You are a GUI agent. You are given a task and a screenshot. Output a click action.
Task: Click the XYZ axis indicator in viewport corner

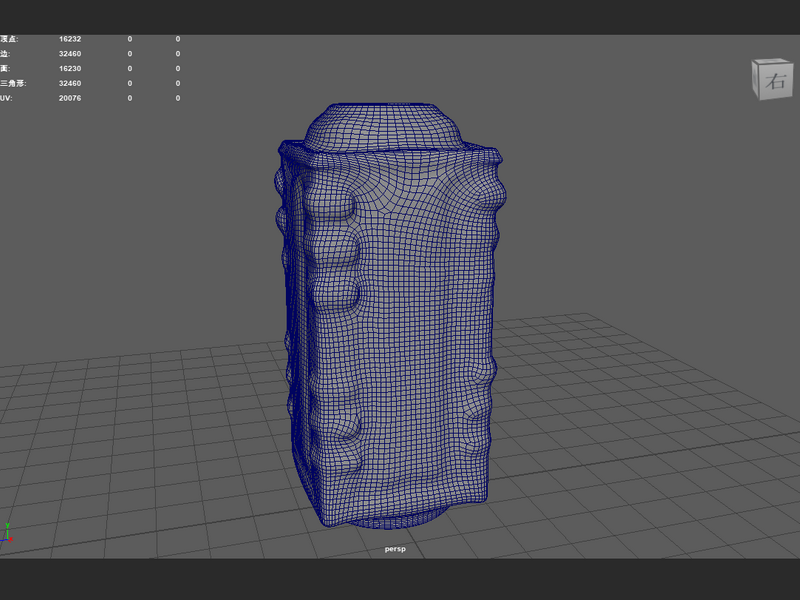point(7,532)
